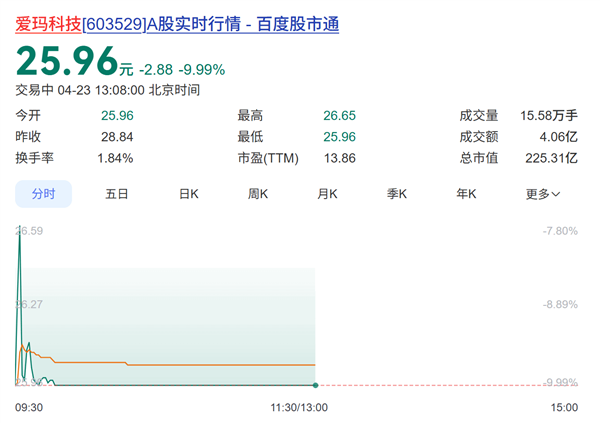Click the -8.89% axis label

[x=559, y=305]
